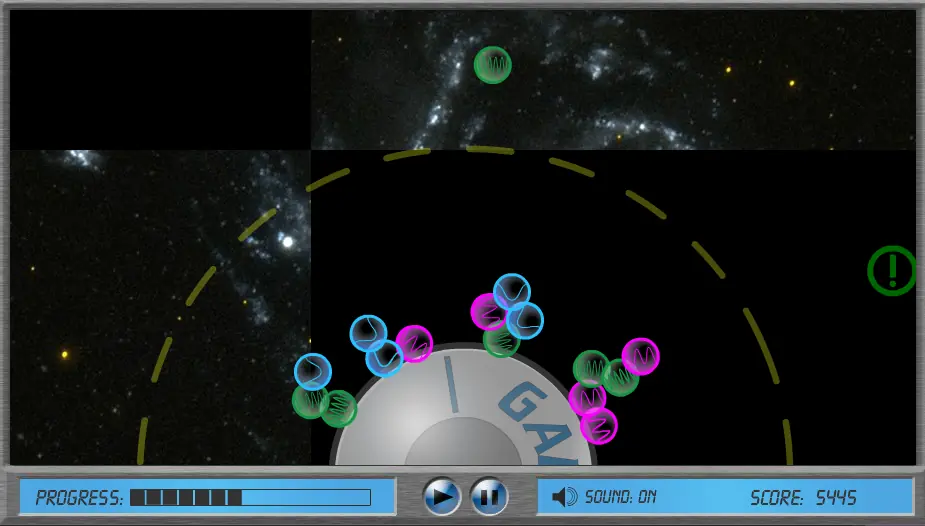Click the progress bar
The width and height of the screenshot is (925, 526).
click(250, 498)
